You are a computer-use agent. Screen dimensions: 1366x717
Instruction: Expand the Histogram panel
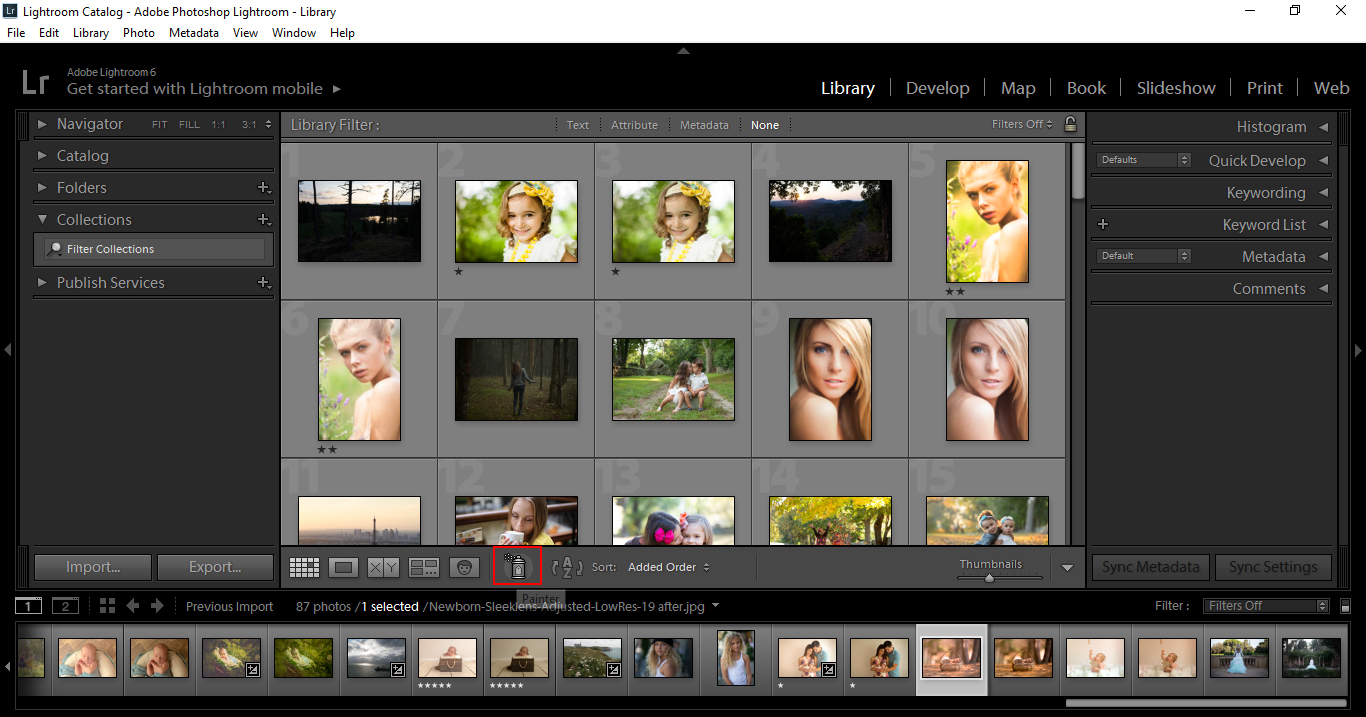click(1324, 127)
